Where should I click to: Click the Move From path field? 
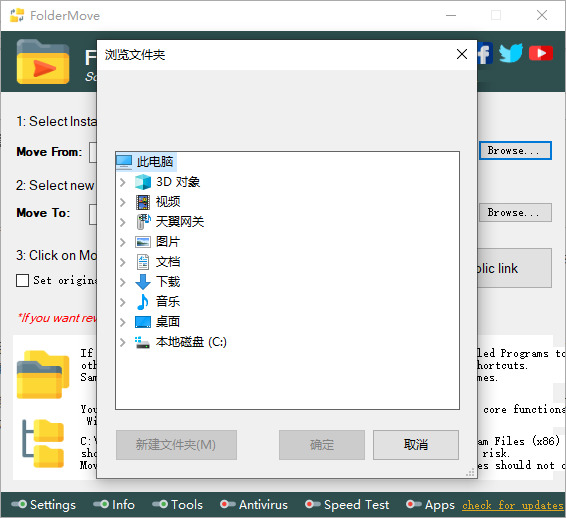(93, 153)
